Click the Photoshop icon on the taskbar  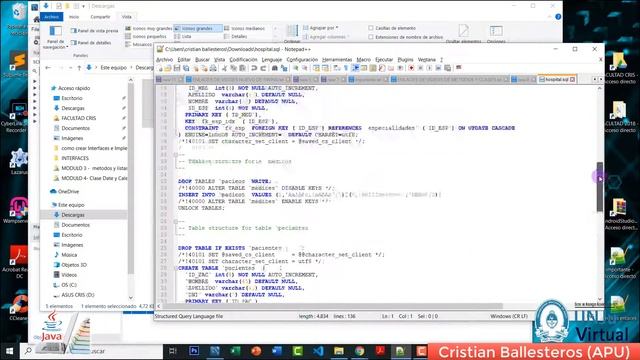click(194, 351)
